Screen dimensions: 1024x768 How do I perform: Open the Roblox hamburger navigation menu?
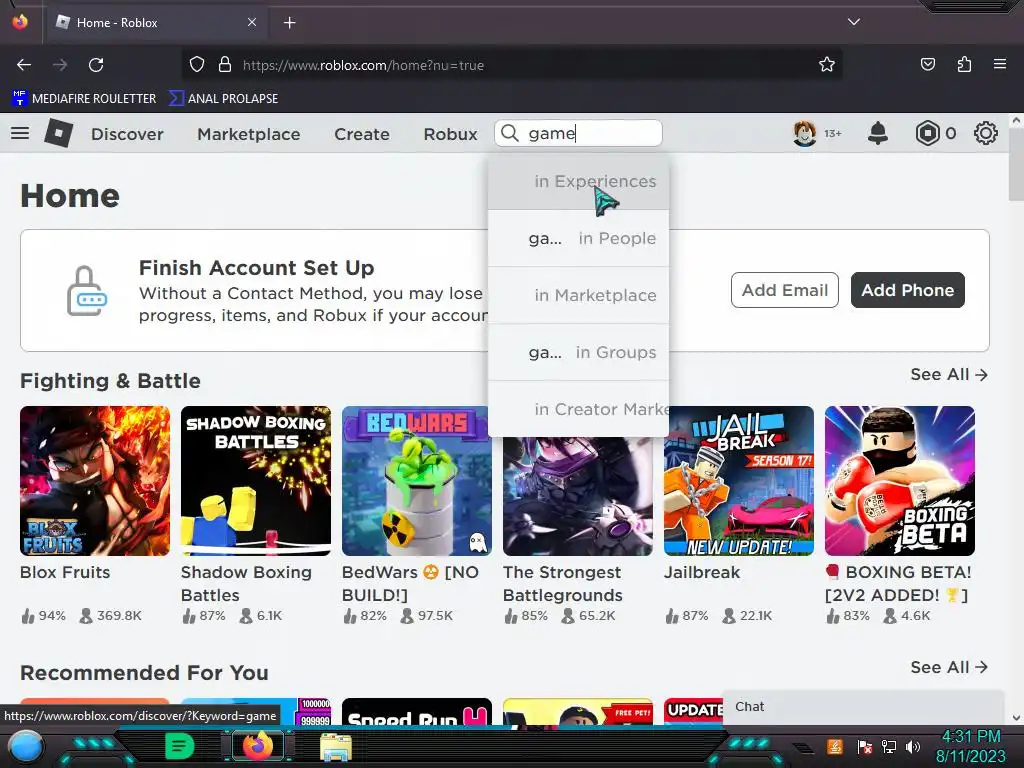pyautogui.click(x=20, y=133)
